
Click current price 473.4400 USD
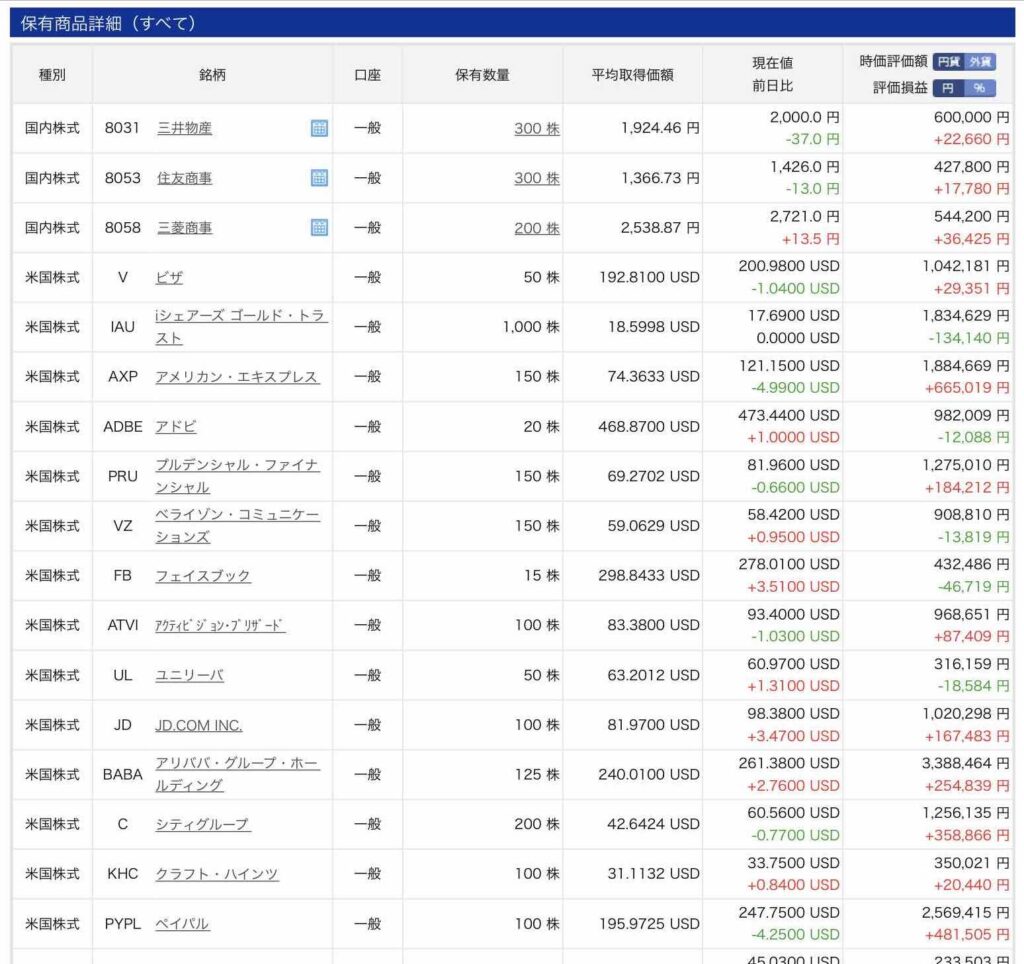(789, 415)
